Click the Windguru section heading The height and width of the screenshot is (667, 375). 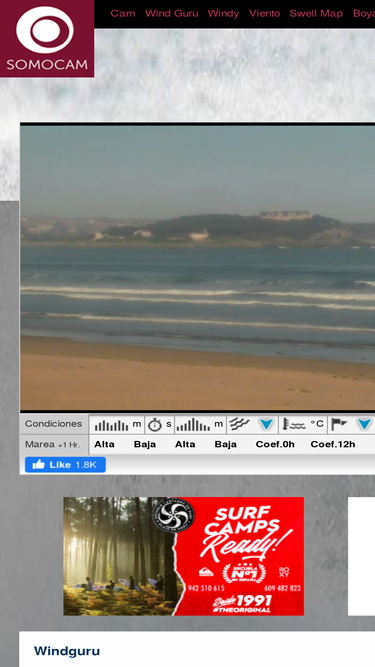point(67,651)
